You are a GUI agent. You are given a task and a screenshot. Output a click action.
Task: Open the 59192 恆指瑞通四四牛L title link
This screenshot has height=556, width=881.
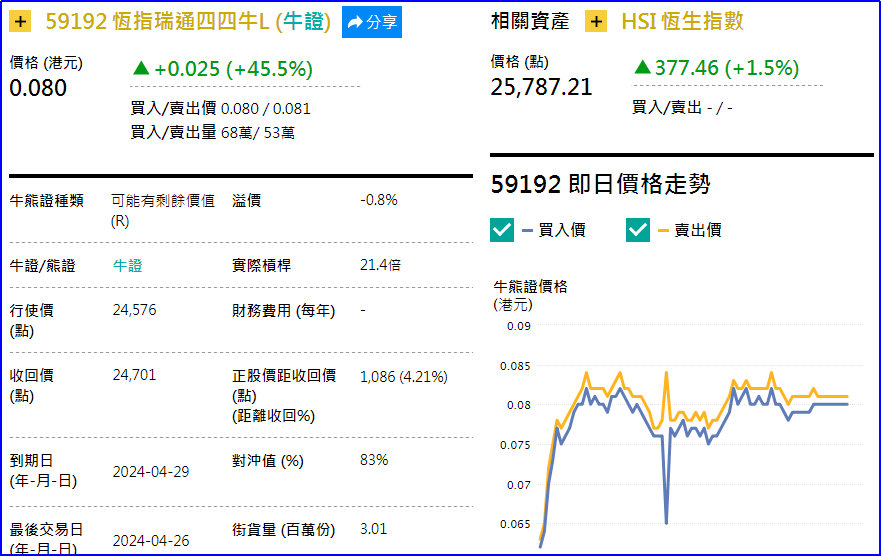(x=157, y=22)
